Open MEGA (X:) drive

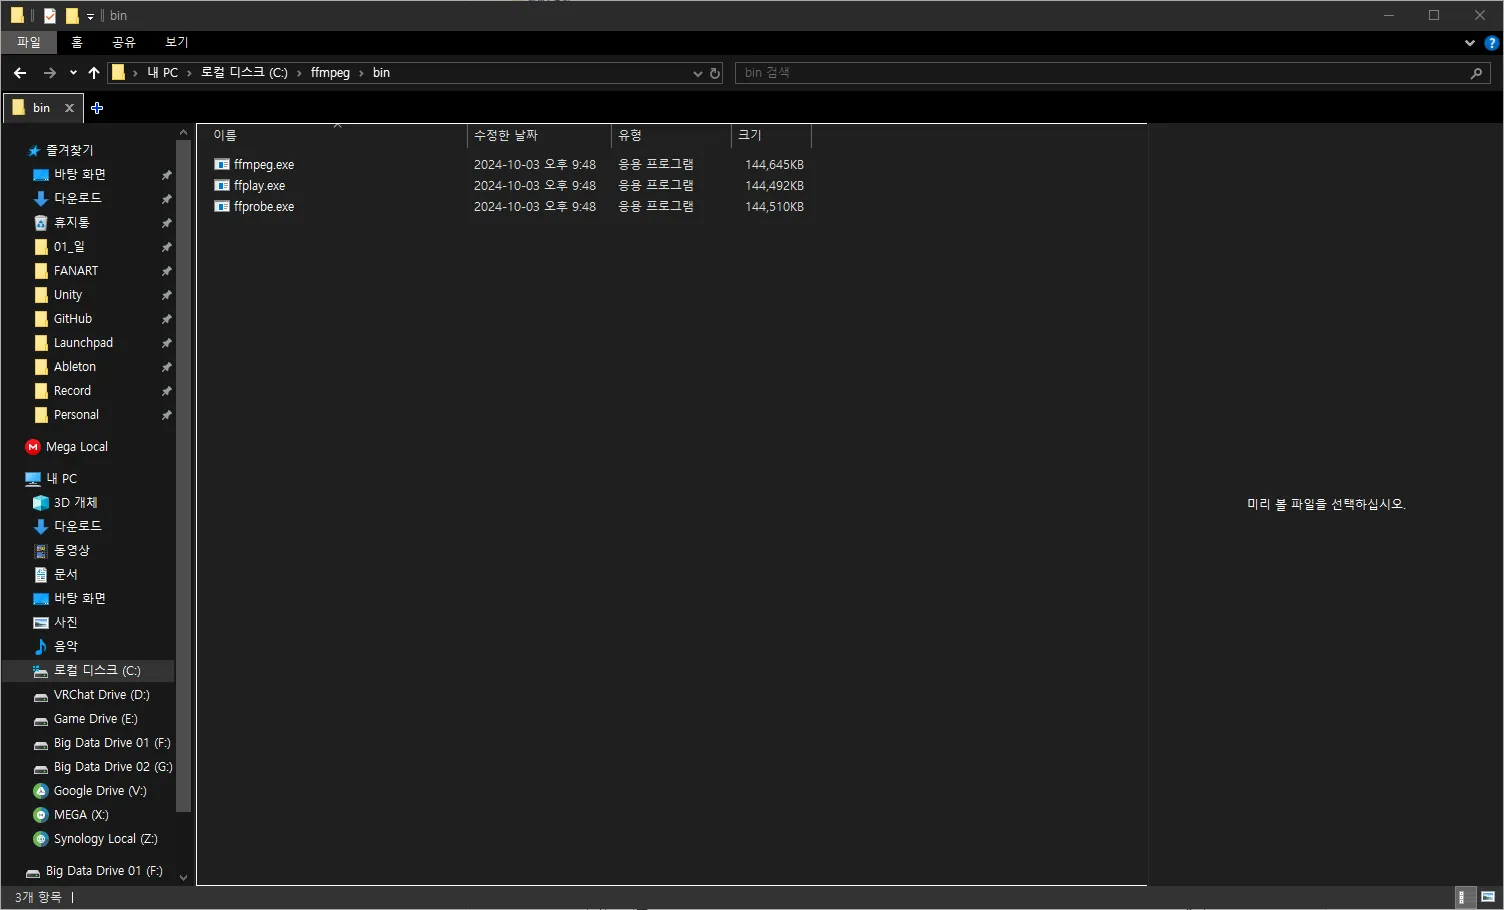tap(81, 814)
